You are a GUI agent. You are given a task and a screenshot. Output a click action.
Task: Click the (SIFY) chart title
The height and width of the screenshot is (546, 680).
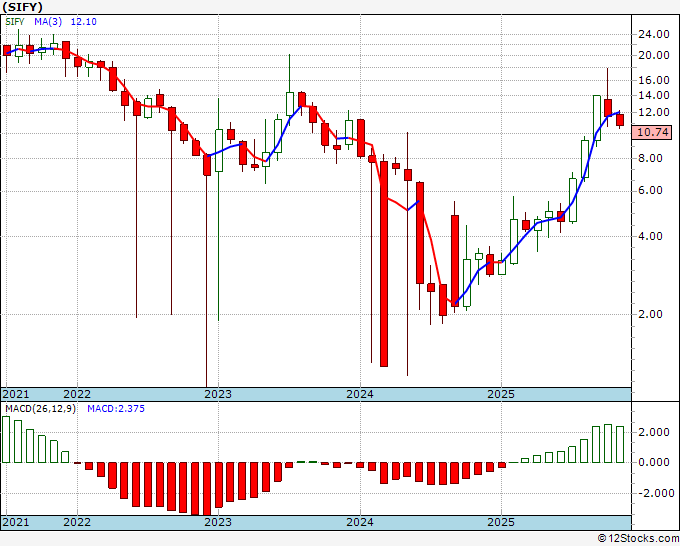[22, 7]
